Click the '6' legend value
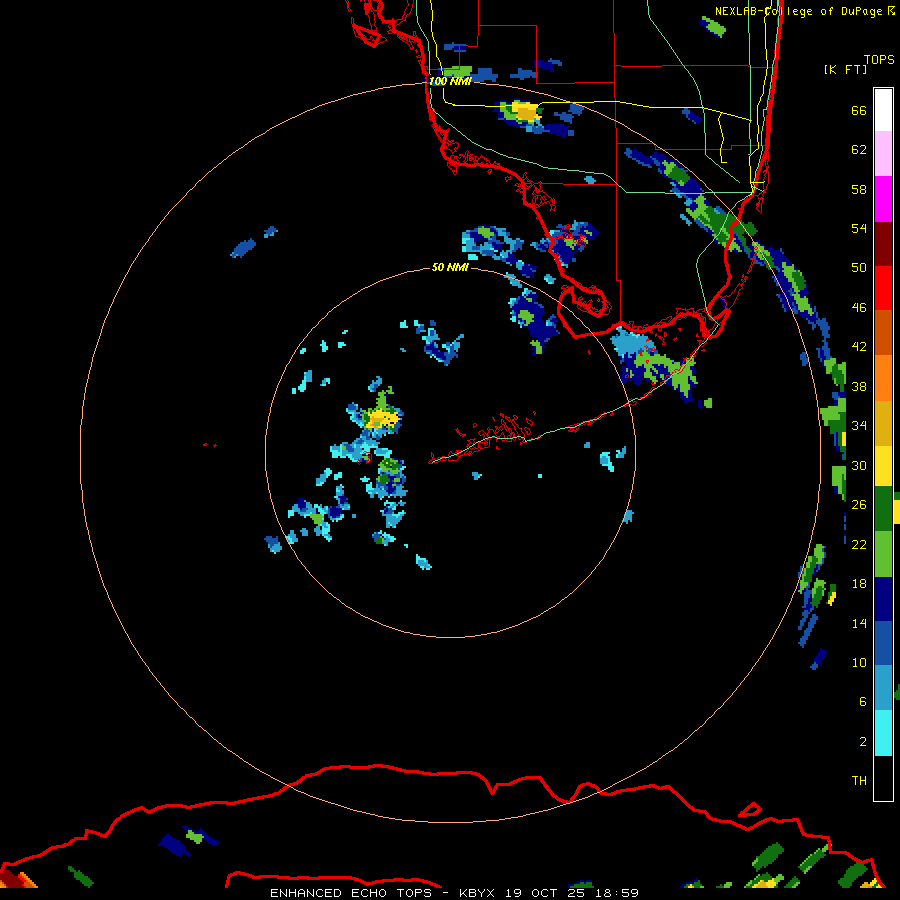 tap(862, 703)
